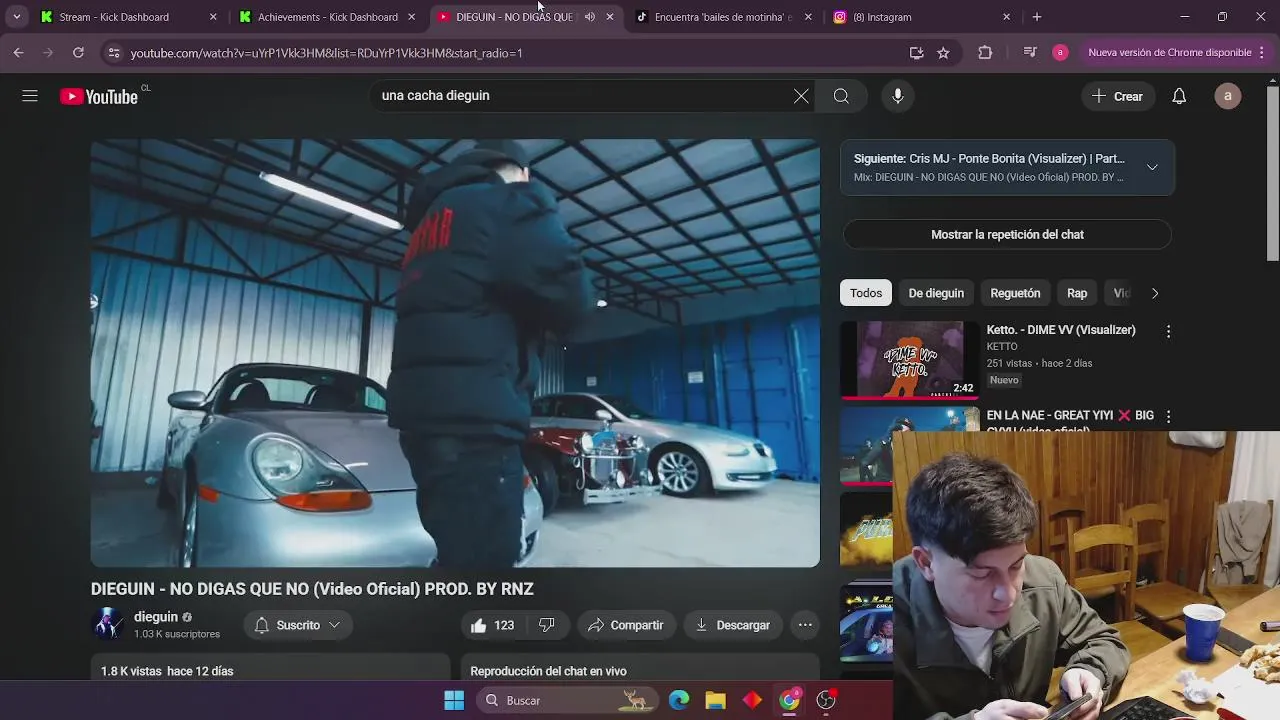Bookmark this page with star
Viewport: 1280px width, 720px height.
[x=943, y=52]
